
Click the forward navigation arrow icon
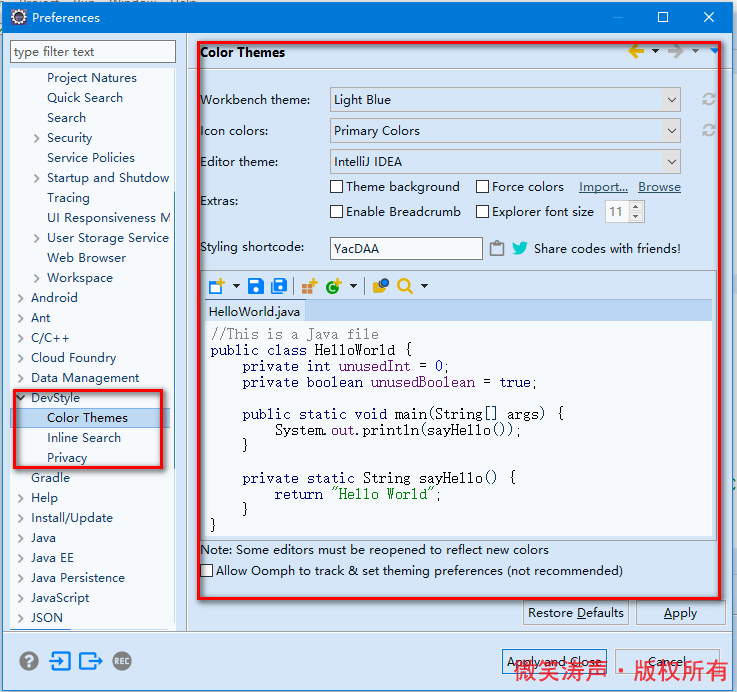point(675,51)
